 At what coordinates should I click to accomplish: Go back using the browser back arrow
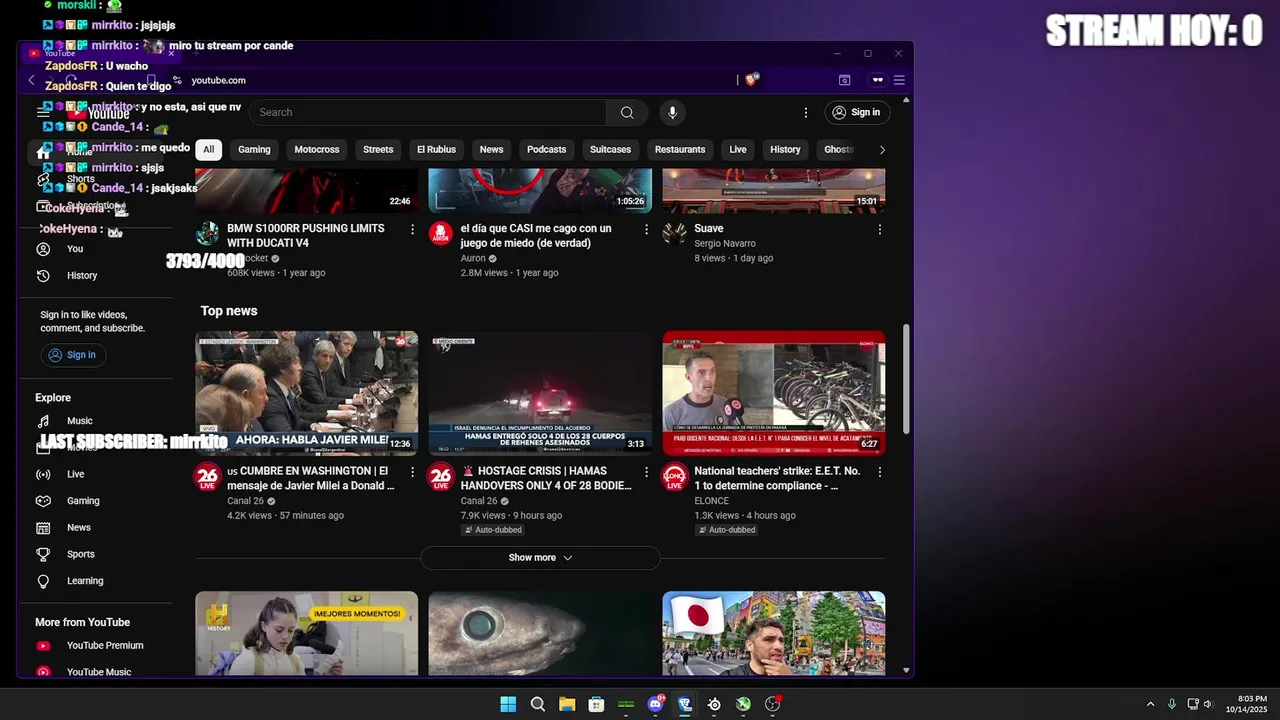pos(31,80)
